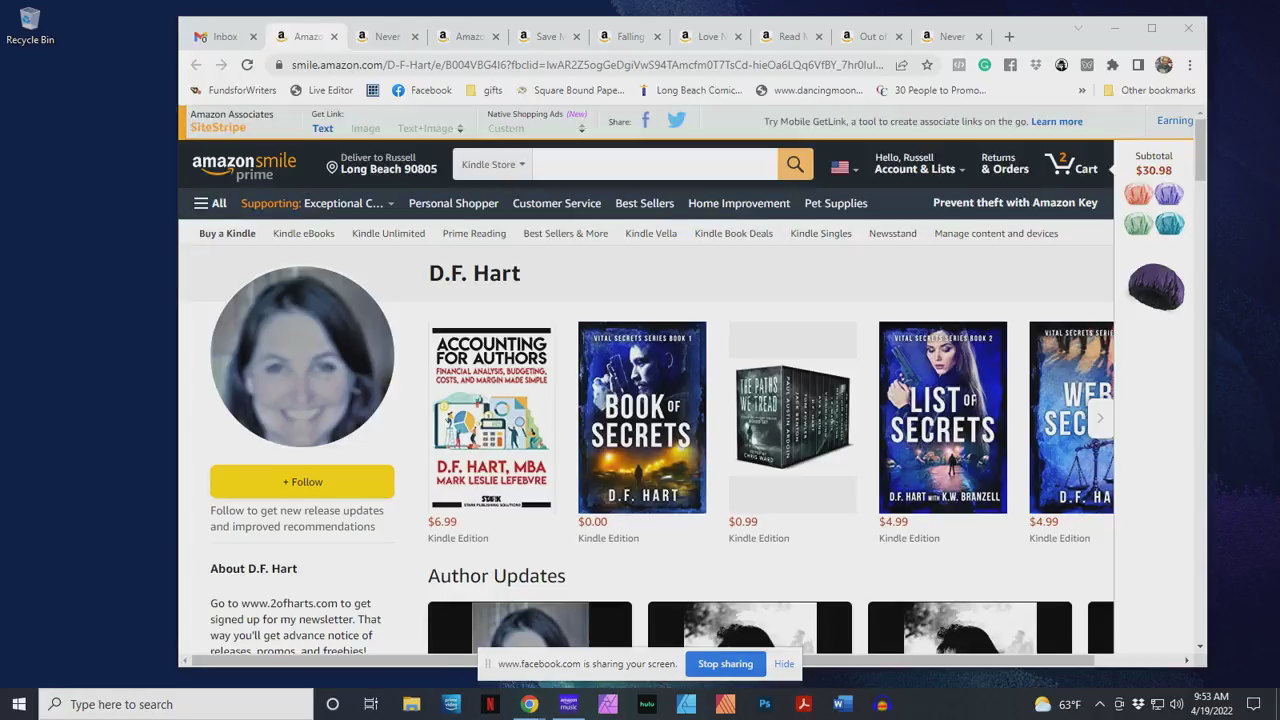Switch to the Inbox Gmail tab

click(x=226, y=37)
